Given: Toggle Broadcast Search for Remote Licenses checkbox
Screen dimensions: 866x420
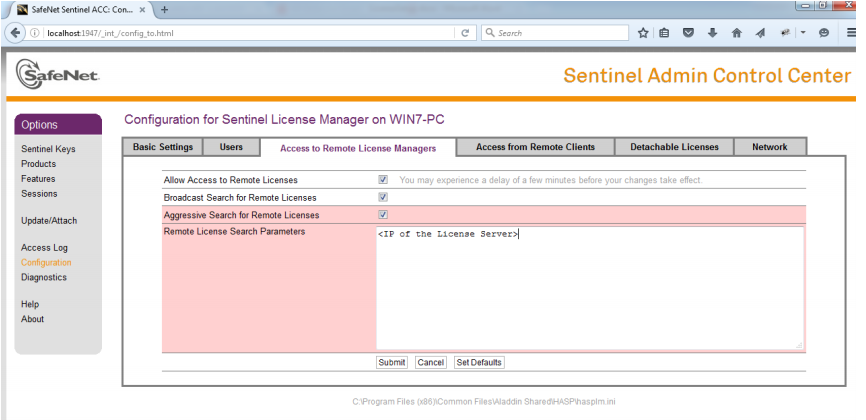Looking at the screenshot, I should click(x=383, y=197).
